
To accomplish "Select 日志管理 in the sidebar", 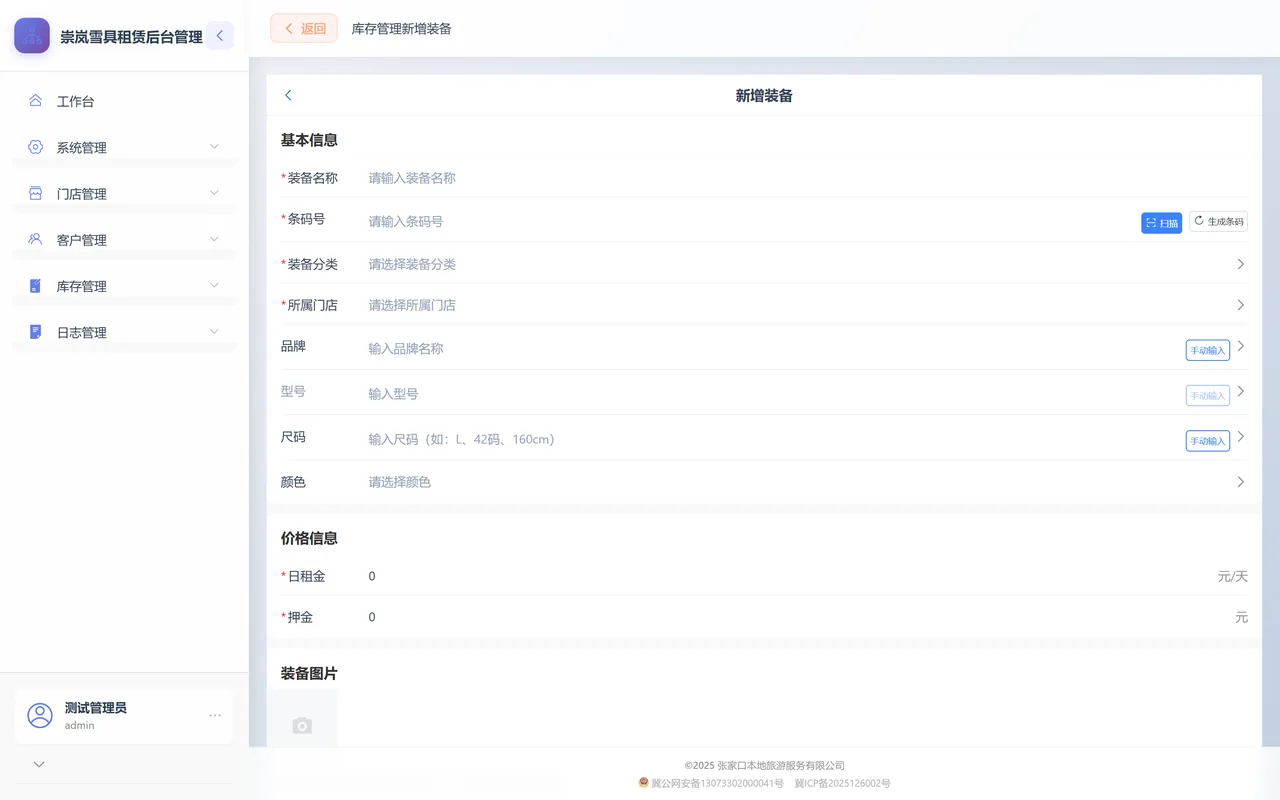I will pyautogui.click(x=124, y=332).
